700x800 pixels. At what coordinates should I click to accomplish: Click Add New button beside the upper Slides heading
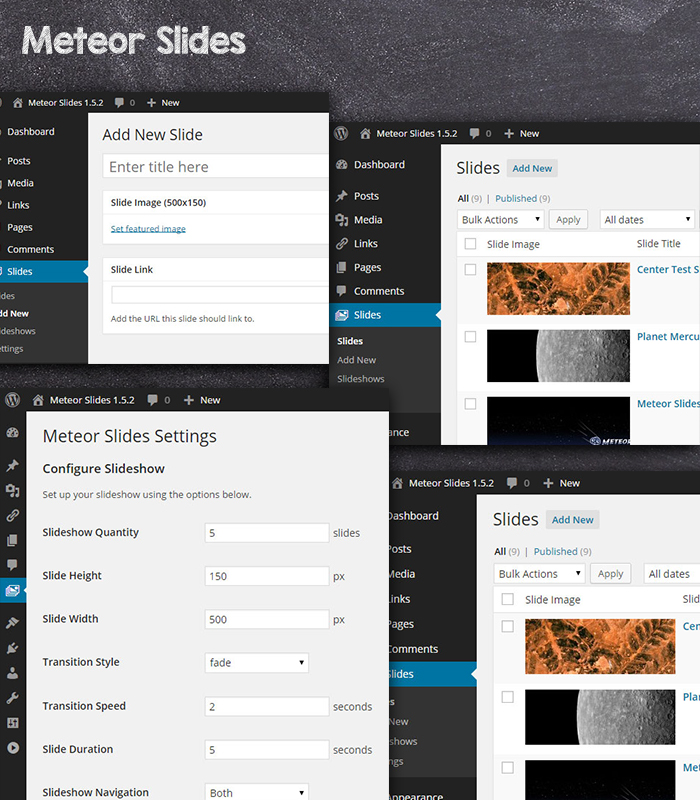click(x=532, y=168)
